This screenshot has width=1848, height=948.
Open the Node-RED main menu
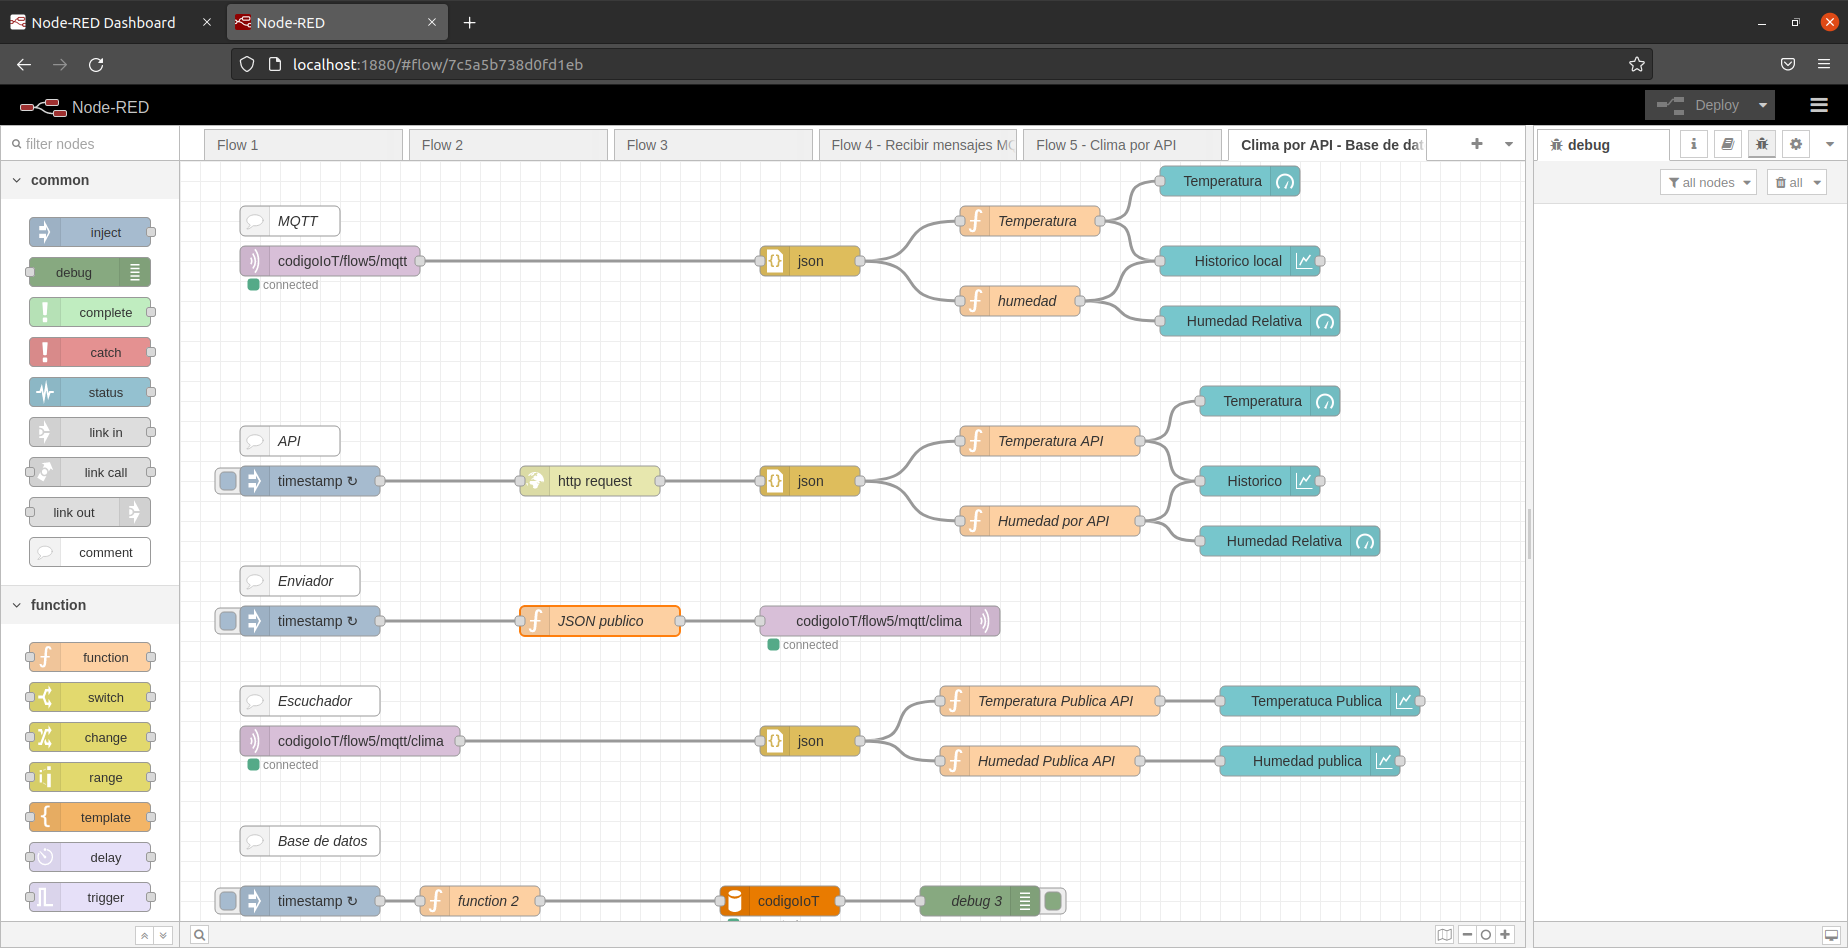pyautogui.click(x=1819, y=105)
